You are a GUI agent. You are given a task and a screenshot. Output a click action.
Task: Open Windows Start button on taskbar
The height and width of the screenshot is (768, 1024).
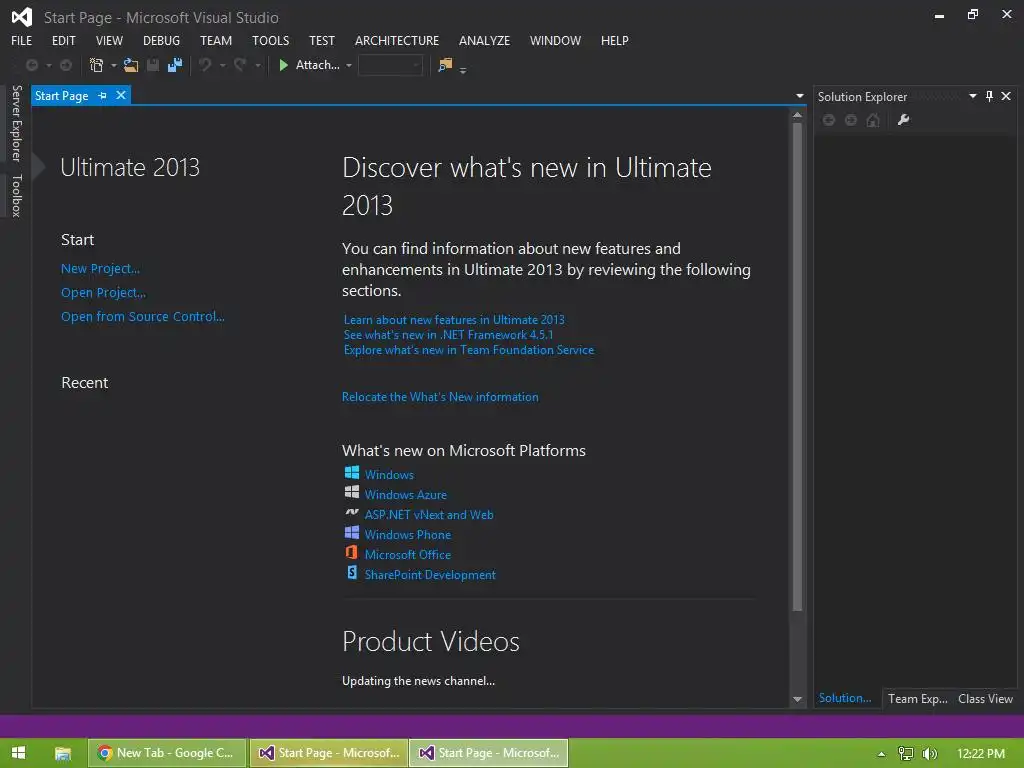coord(18,753)
